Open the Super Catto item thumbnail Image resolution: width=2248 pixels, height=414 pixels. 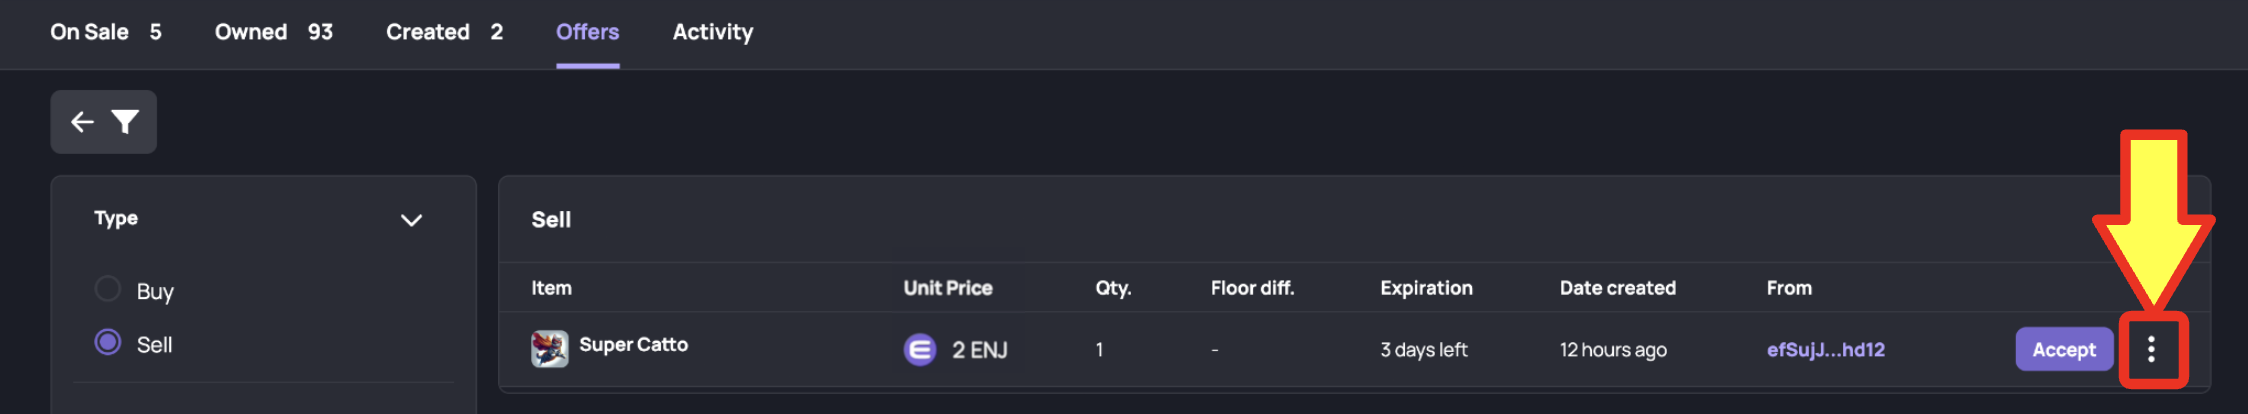[x=549, y=349]
